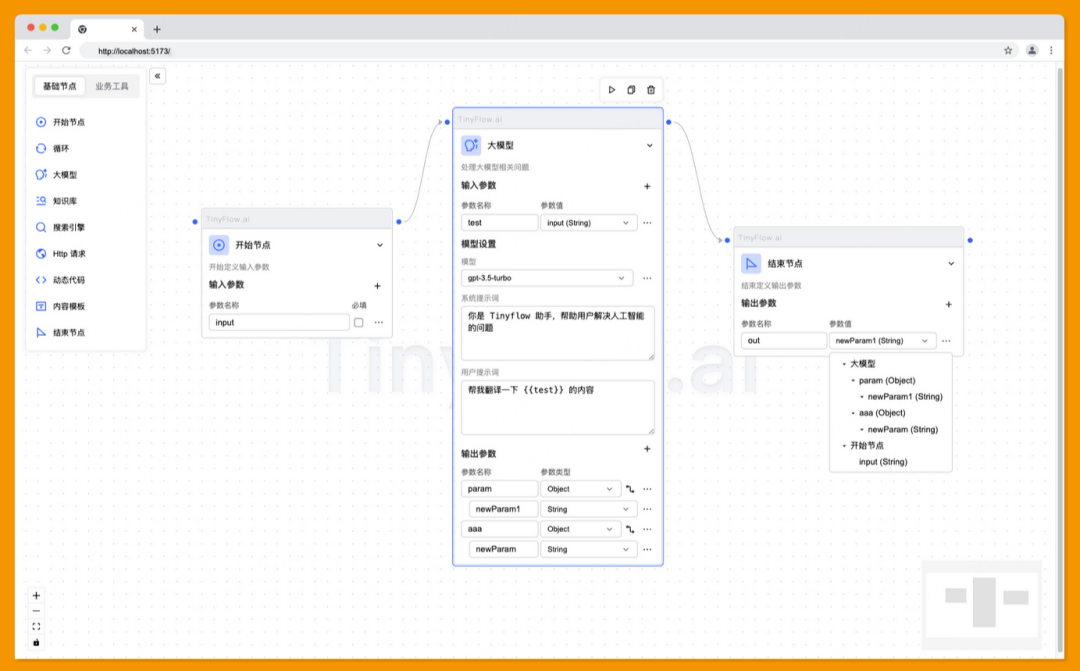This screenshot has height=671, width=1080.
Task: Delete the node using trash icon
Action: coord(651,90)
